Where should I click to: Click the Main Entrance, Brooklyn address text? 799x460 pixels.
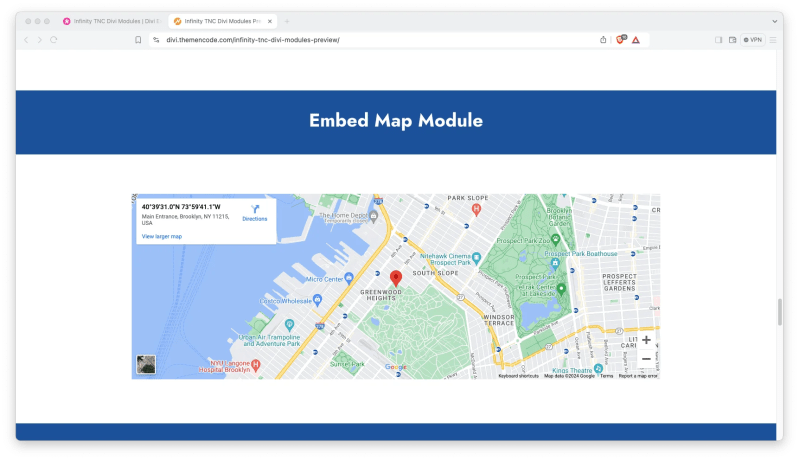click(x=185, y=220)
